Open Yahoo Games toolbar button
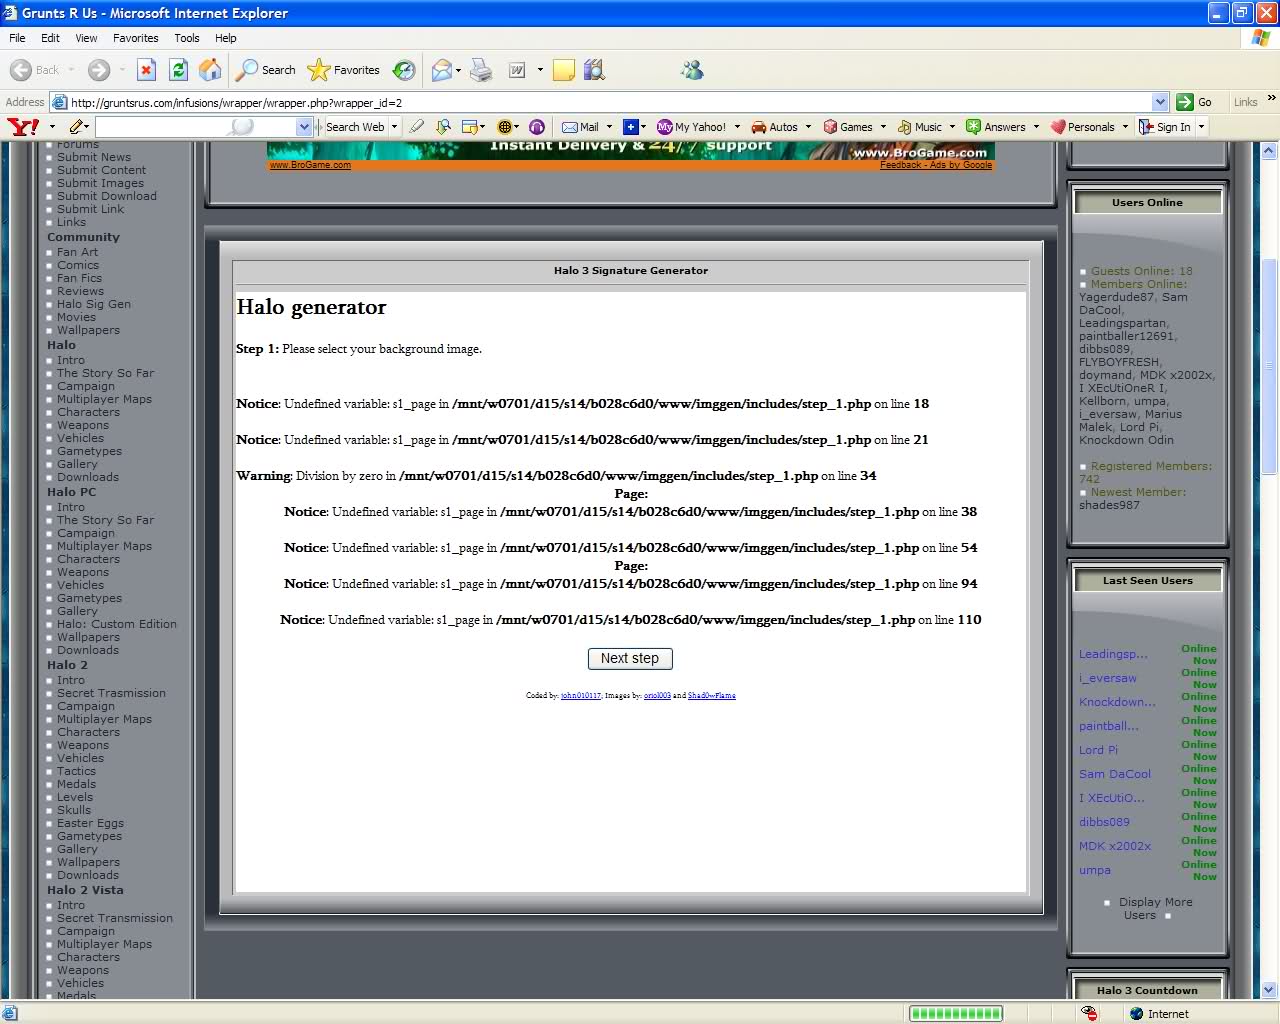1280x1024 pixels. coord(848,127)
